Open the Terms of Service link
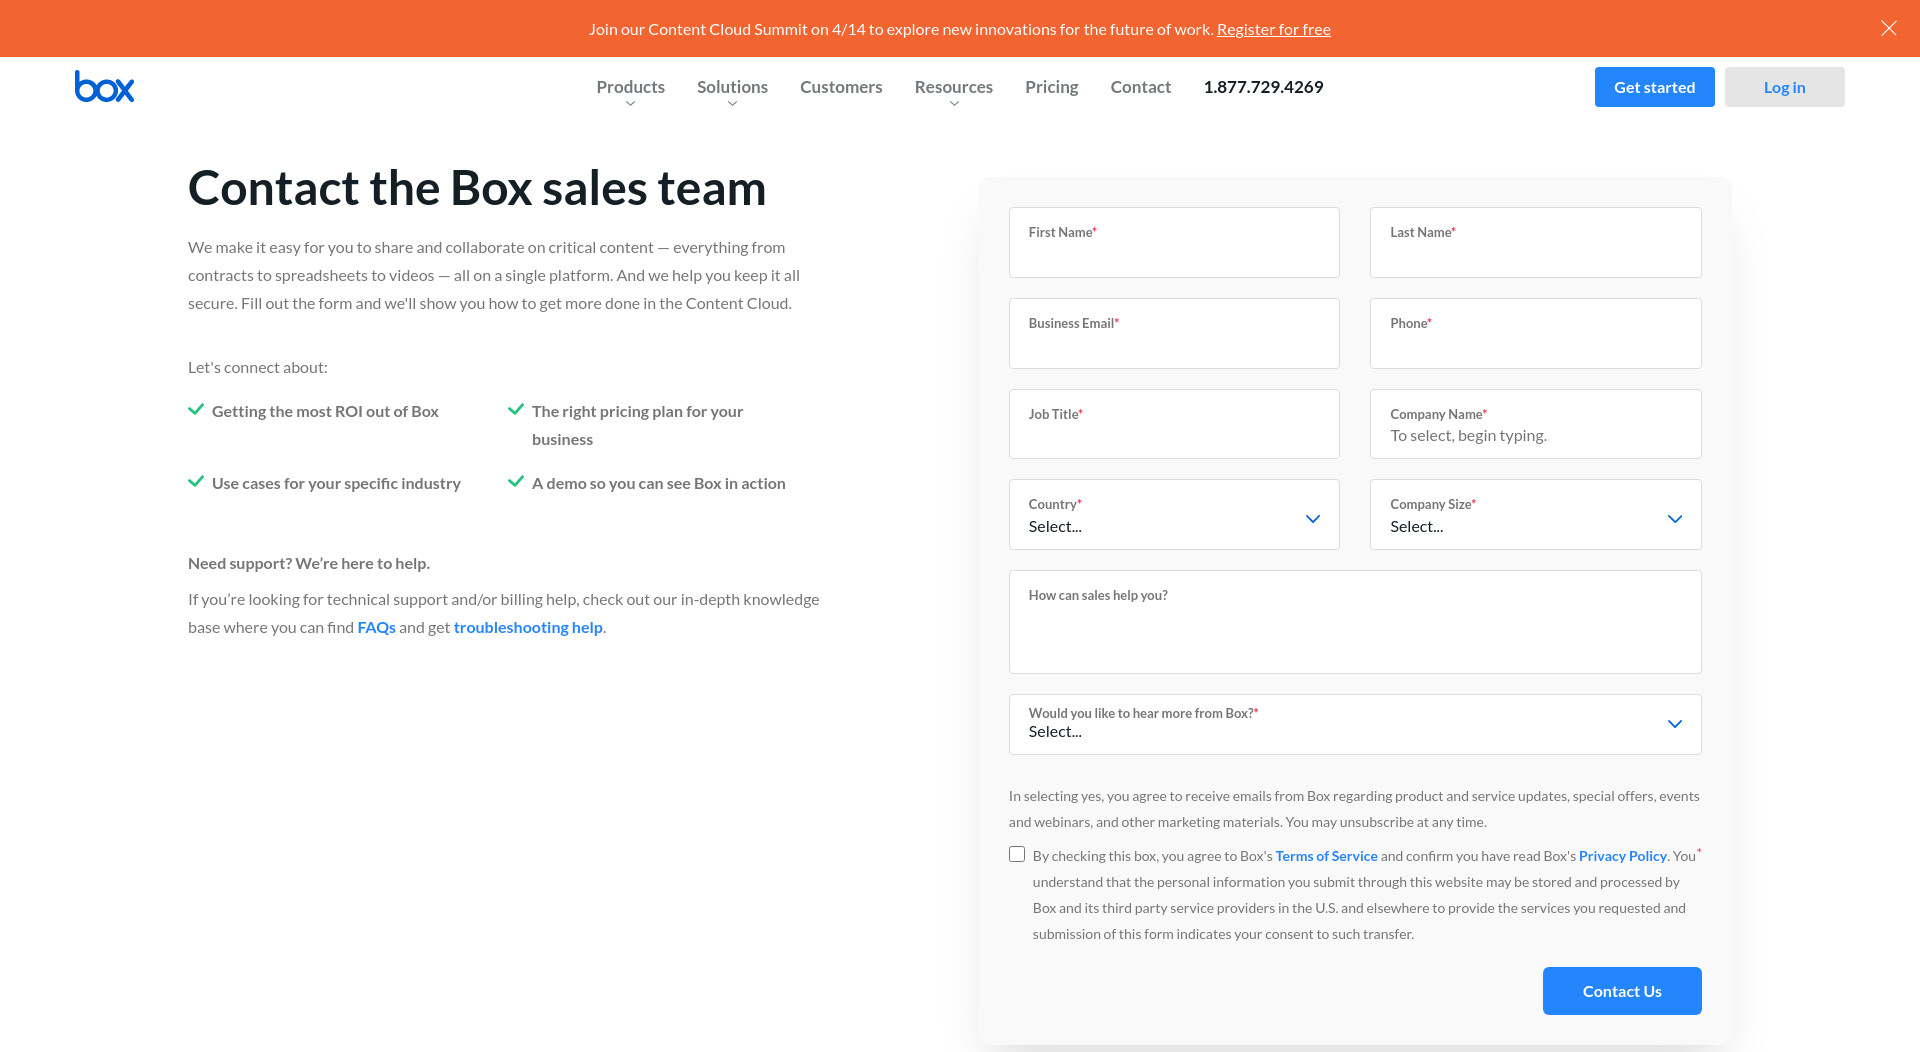 (1326, 856)
